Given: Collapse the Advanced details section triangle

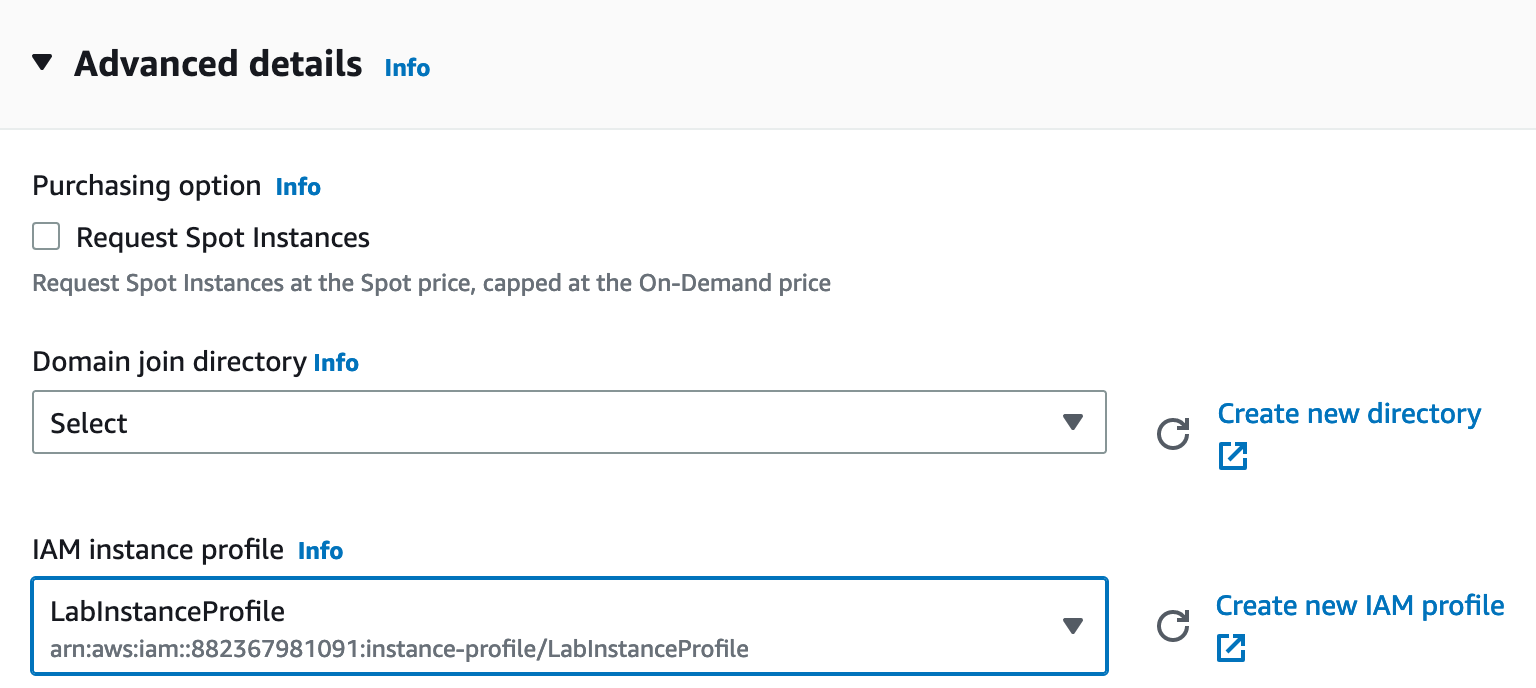Looking at the screenshot, I should pyautogui.click(x=42, y=64).
